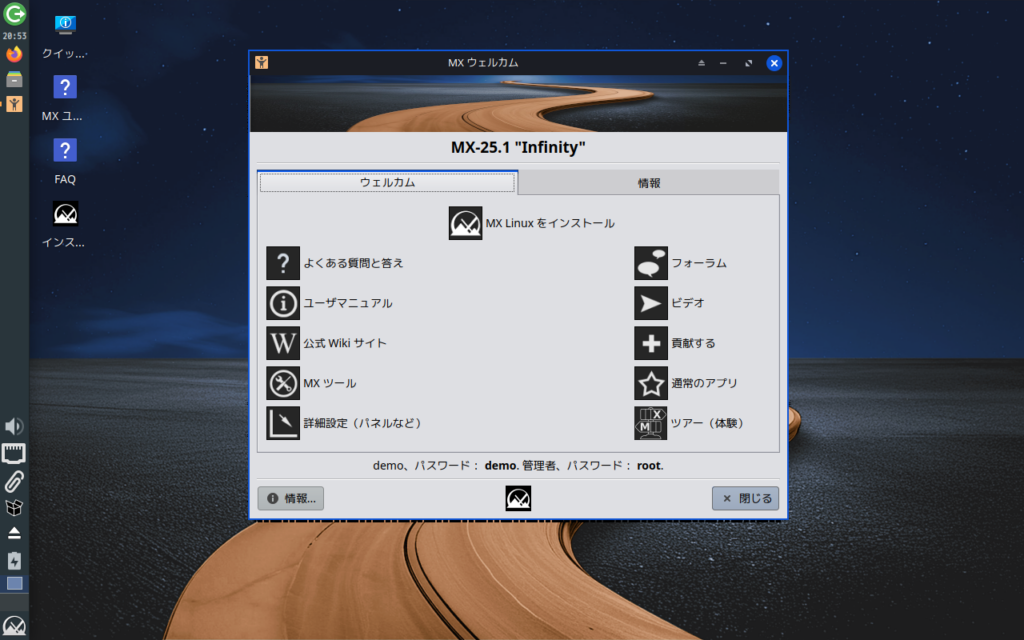Select the ウェルカム tab
The height and width of the screenshot is (640, 1024).
tap(388, 183)
